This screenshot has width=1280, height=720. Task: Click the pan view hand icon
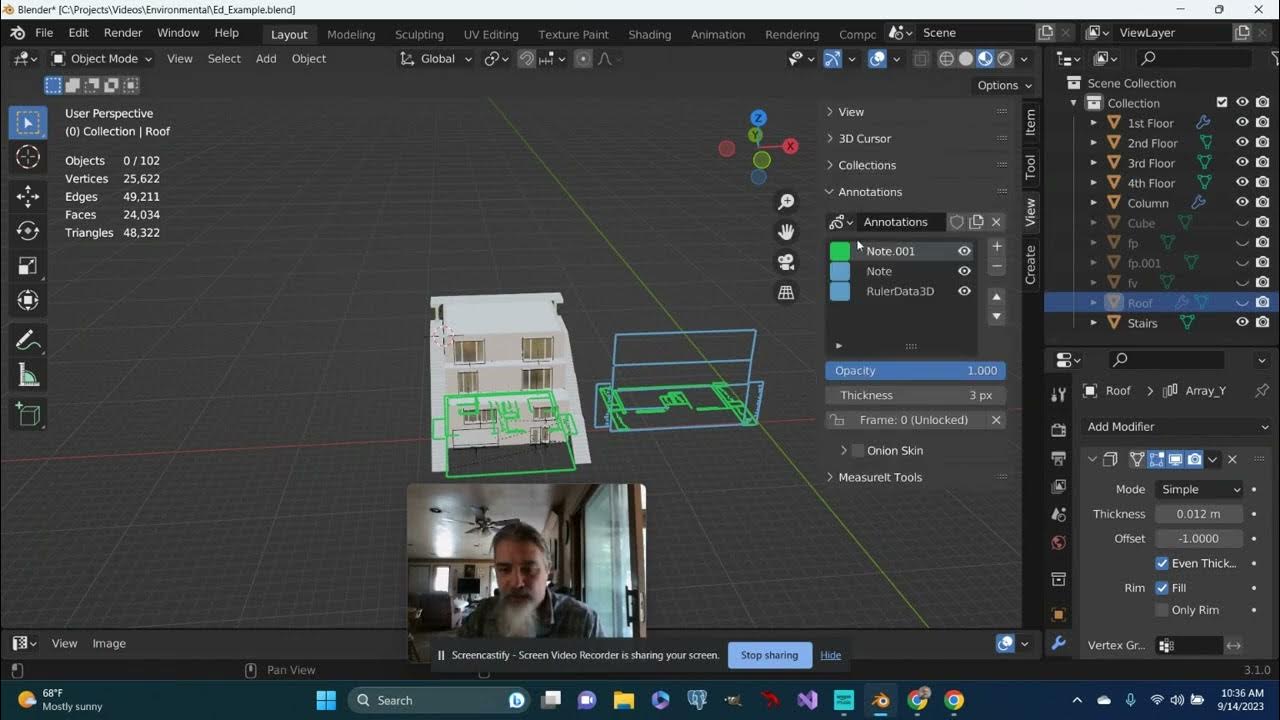click(x=786, y=232)
